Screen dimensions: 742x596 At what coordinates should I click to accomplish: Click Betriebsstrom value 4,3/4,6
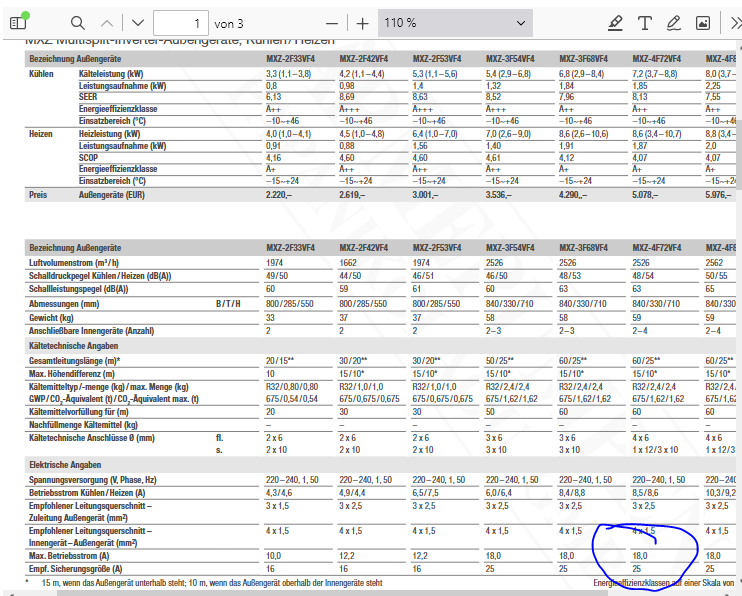(279, 493)
